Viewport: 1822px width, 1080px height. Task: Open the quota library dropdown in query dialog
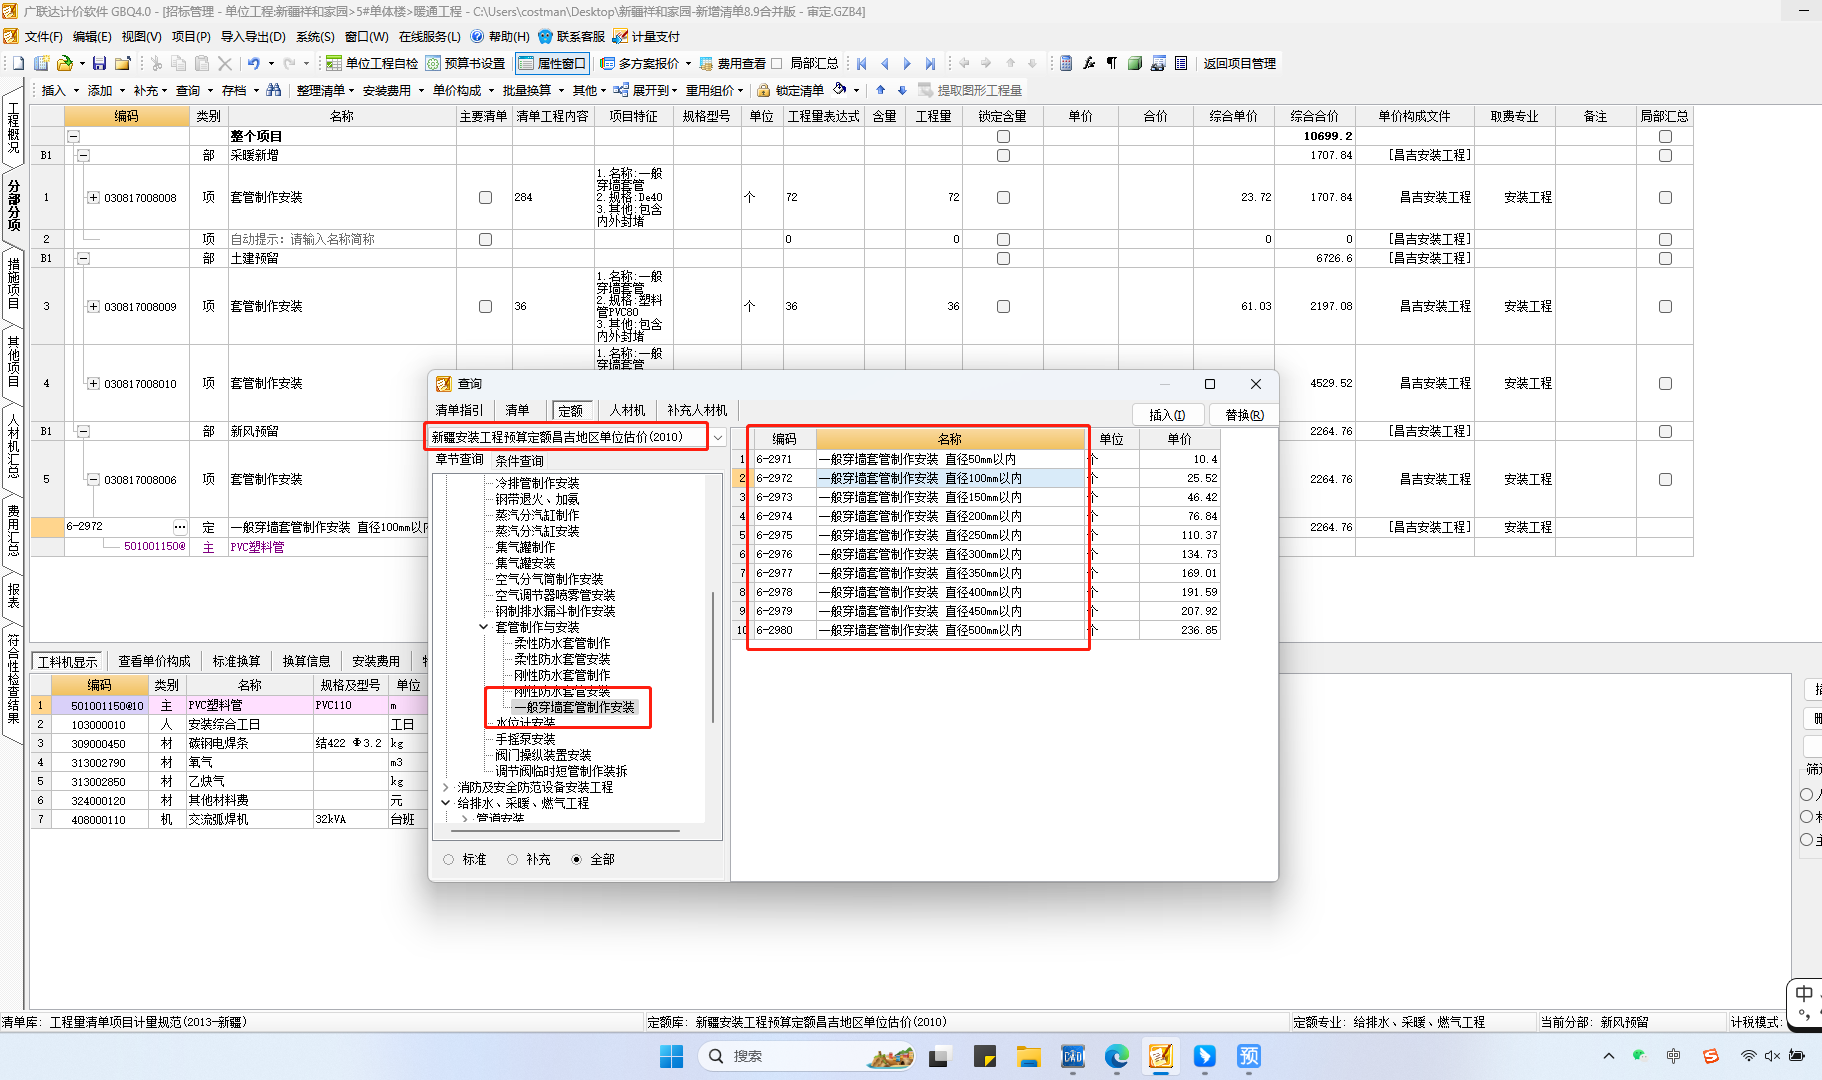718,437
